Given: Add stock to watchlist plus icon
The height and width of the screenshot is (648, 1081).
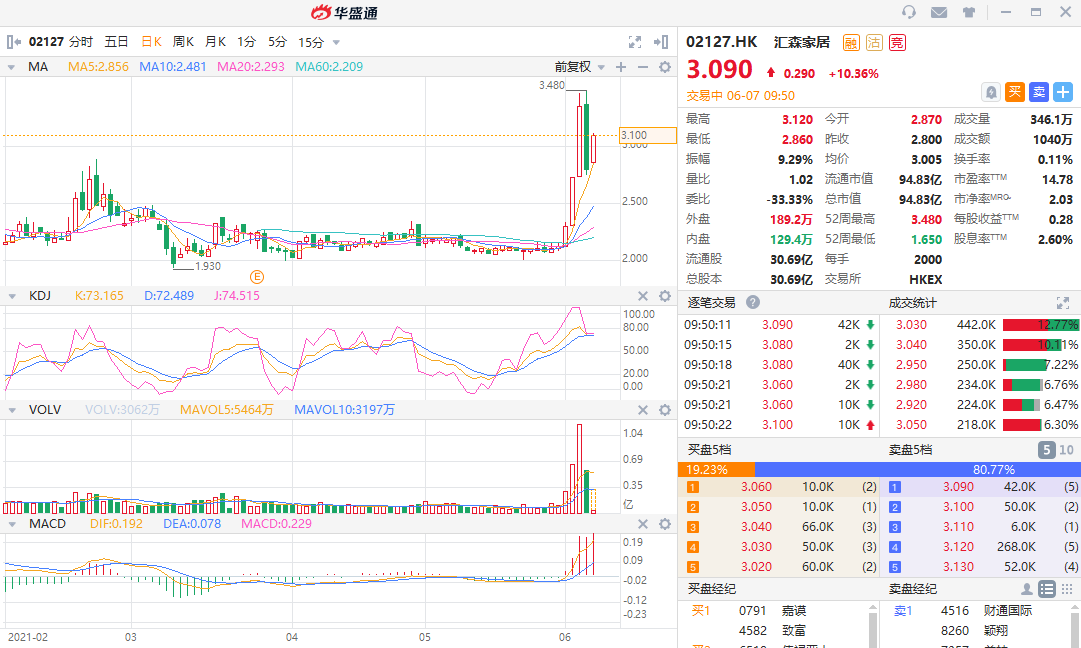Looking at the screenshot, I should coord(1063,92).
